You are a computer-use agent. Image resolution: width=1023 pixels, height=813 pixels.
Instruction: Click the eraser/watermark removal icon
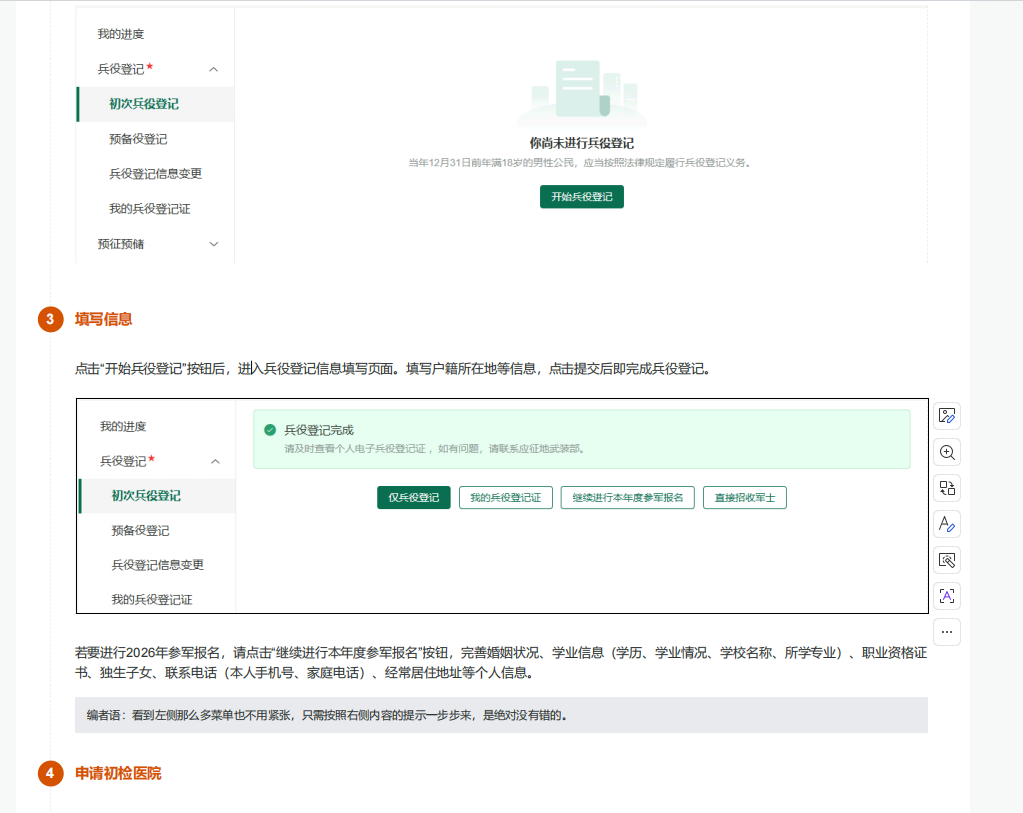click(x=946, y=560)
